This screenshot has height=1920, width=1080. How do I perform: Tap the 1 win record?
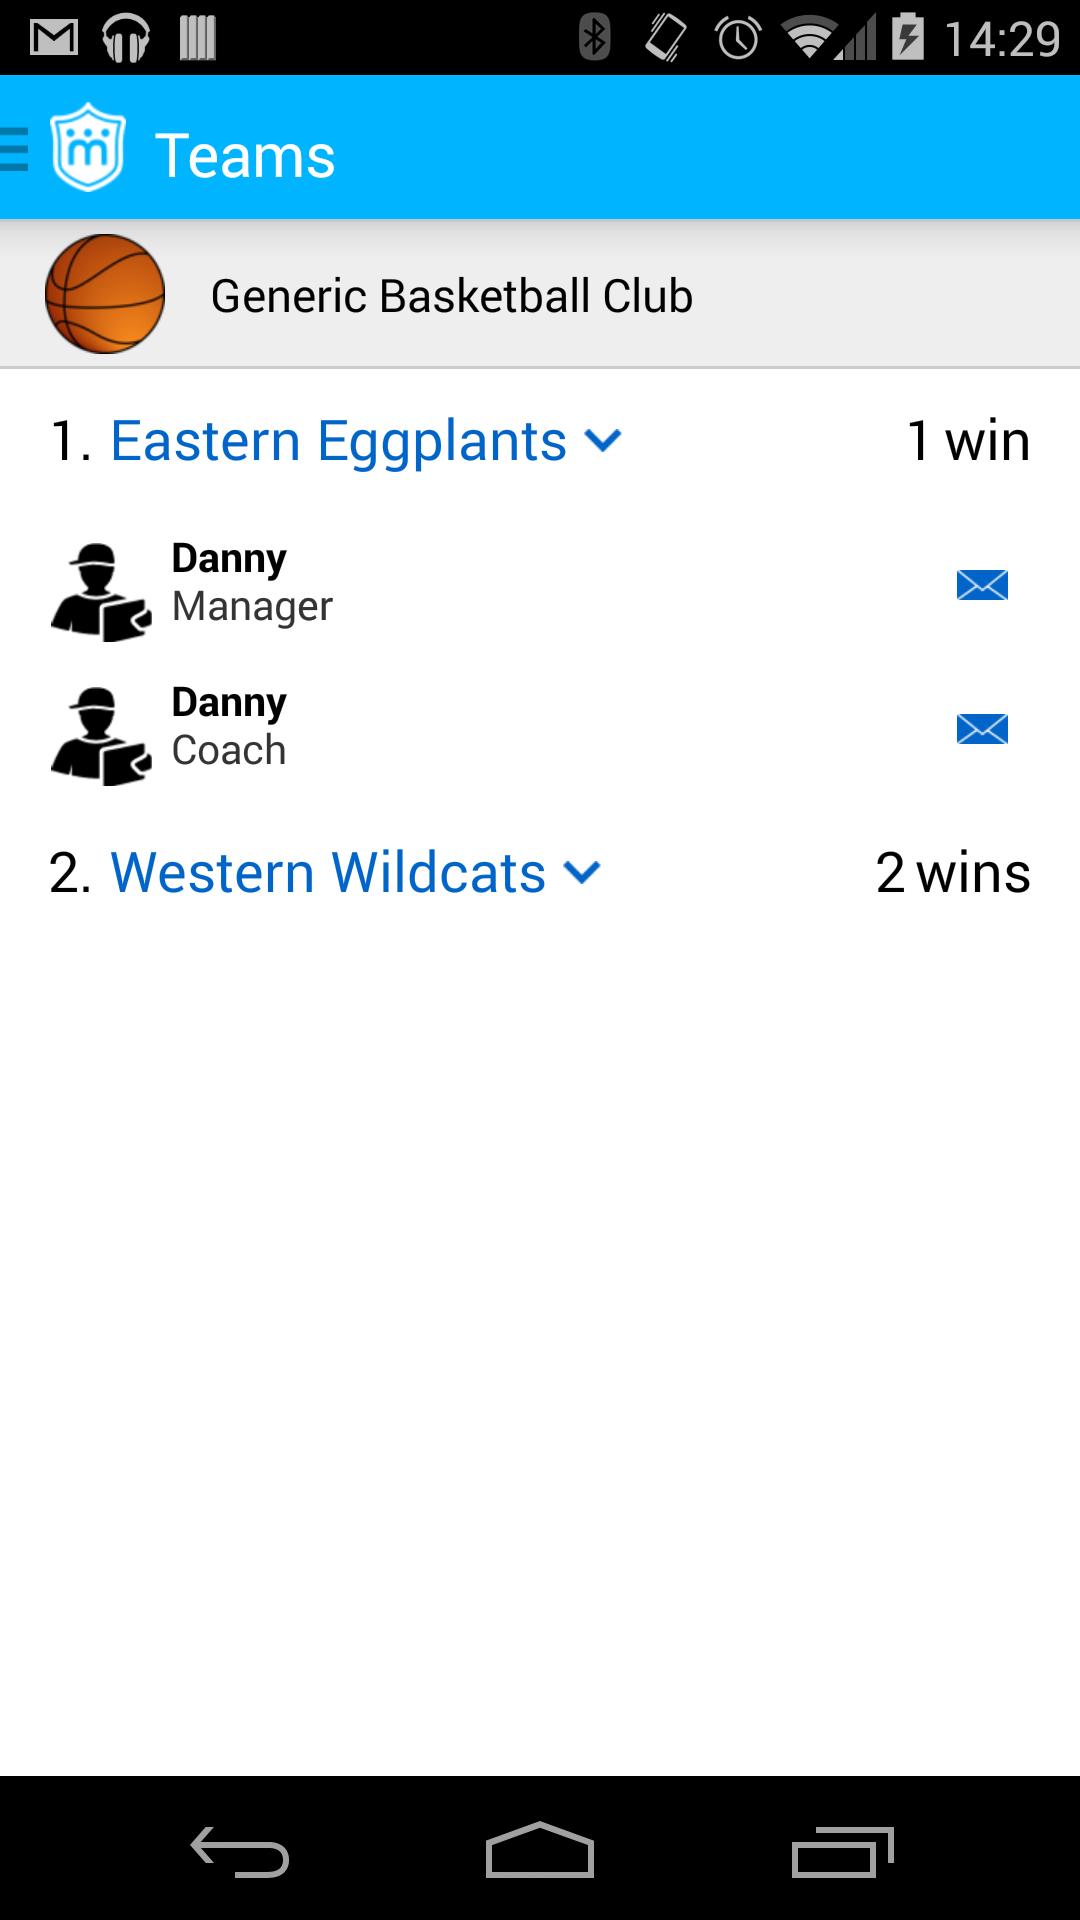967,441
